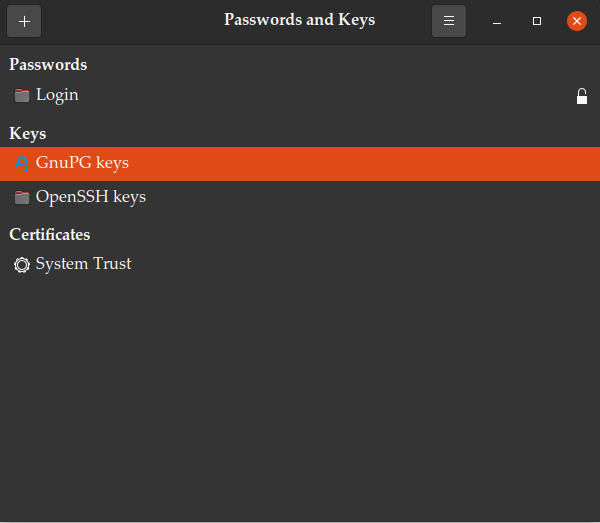The height and width of the screenshot is (523, 600).
Task: Click the Certificates section heading
Action: click(x=50, y=234)
